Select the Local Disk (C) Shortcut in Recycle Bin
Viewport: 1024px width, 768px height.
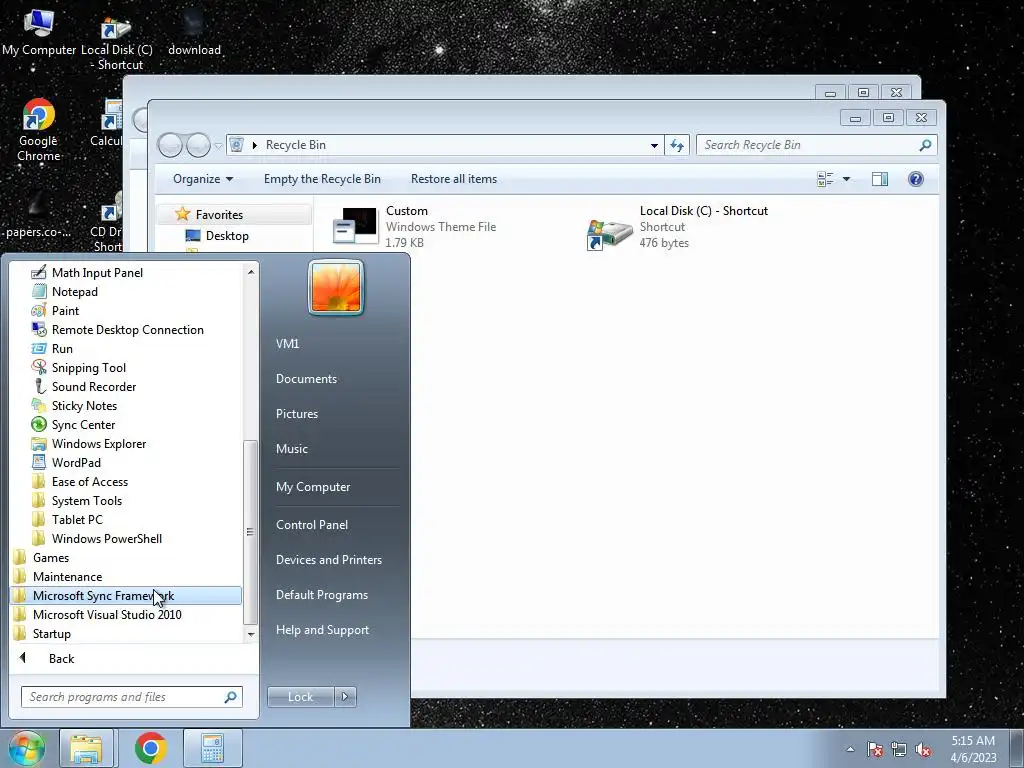[x=677, y=227]
